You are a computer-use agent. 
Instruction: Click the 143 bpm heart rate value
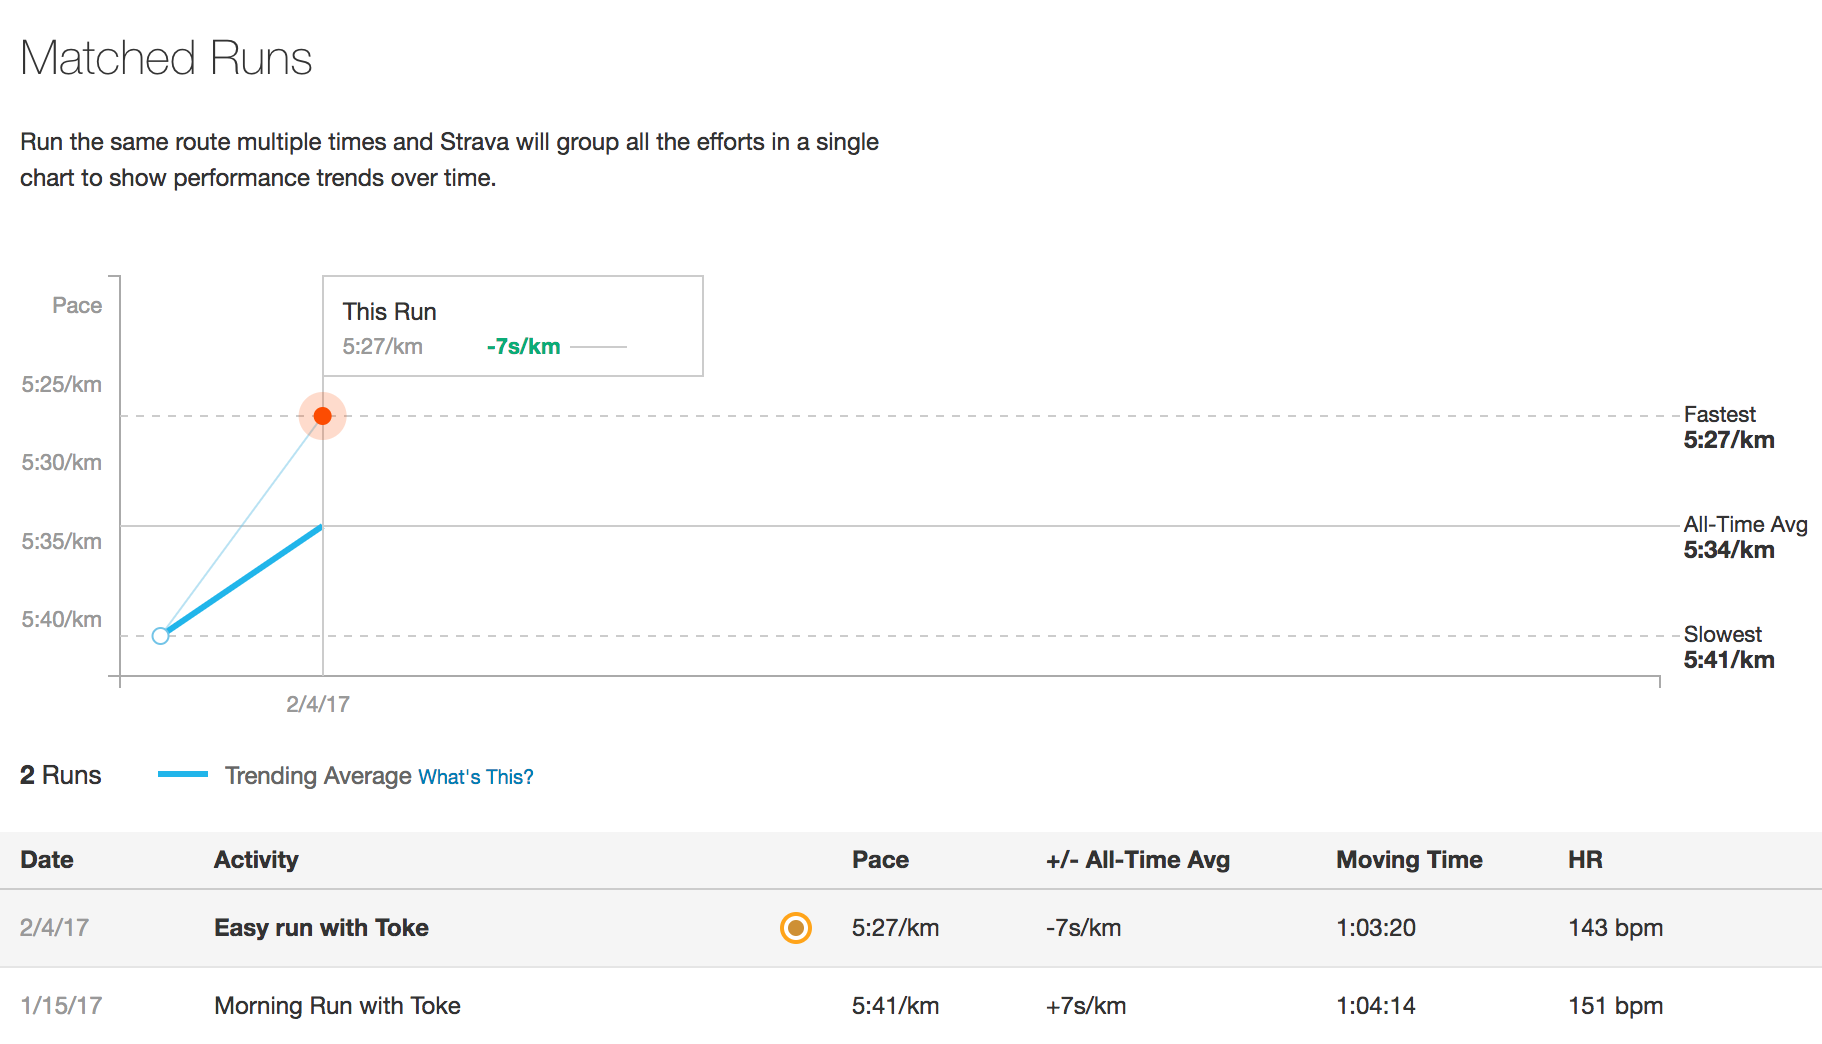point(1615,928)
